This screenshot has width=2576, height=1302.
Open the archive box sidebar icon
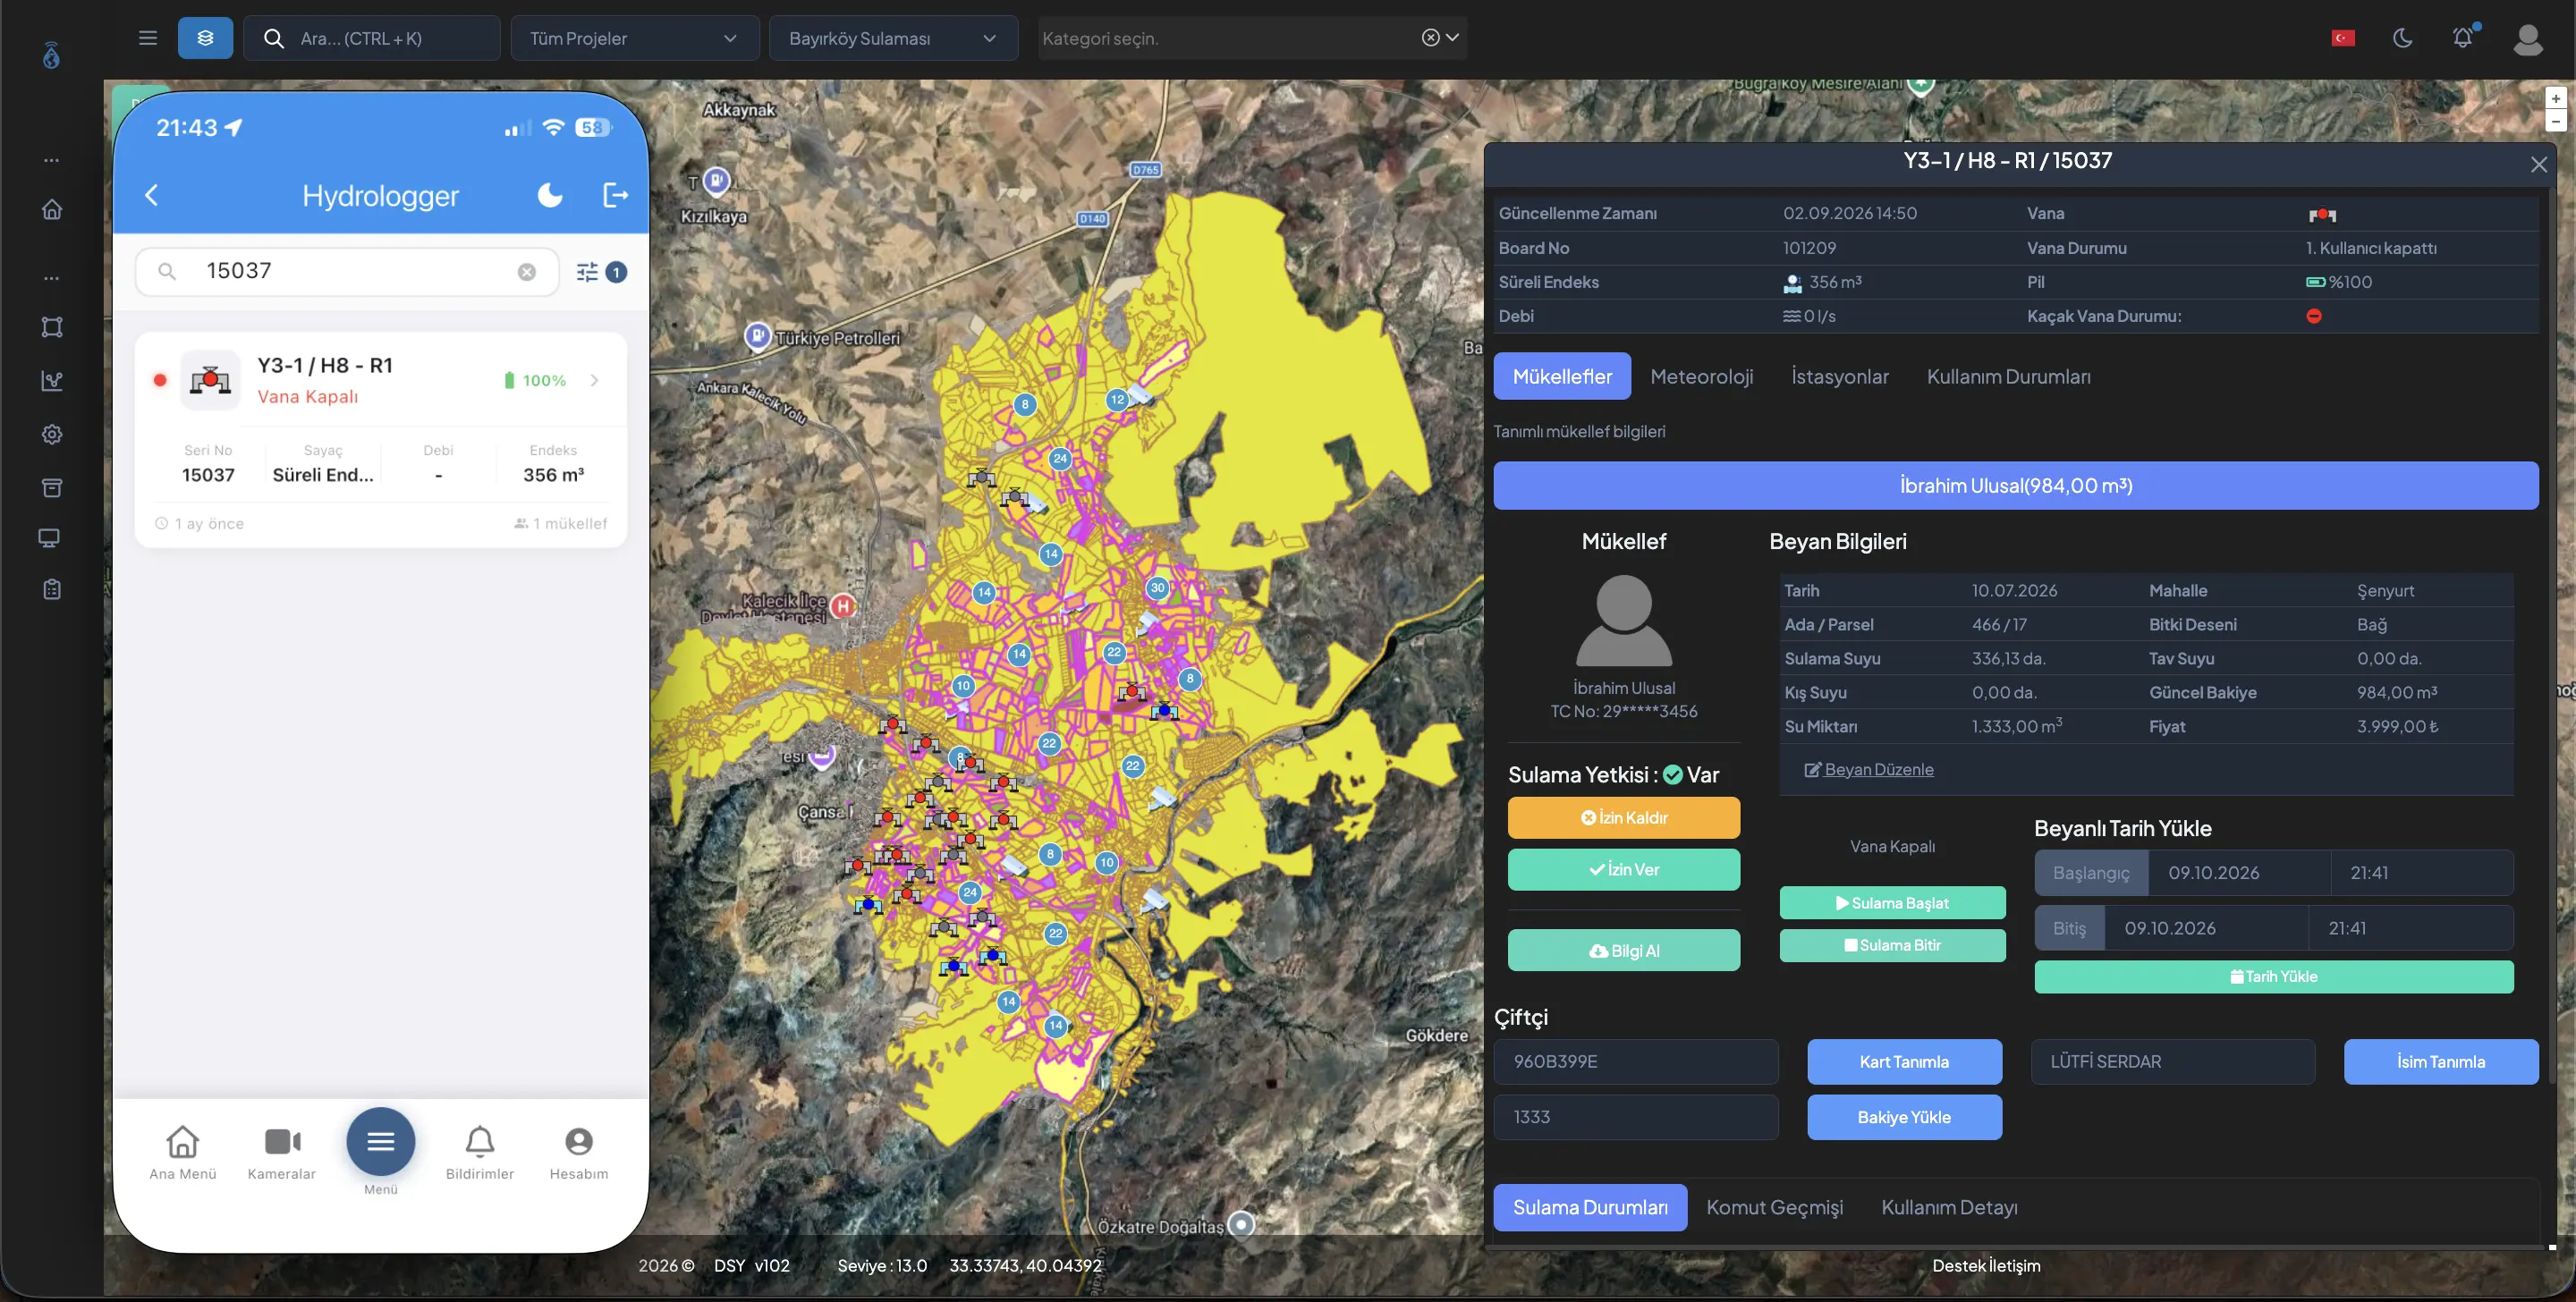pyautogui.click(x=52, y=487)
